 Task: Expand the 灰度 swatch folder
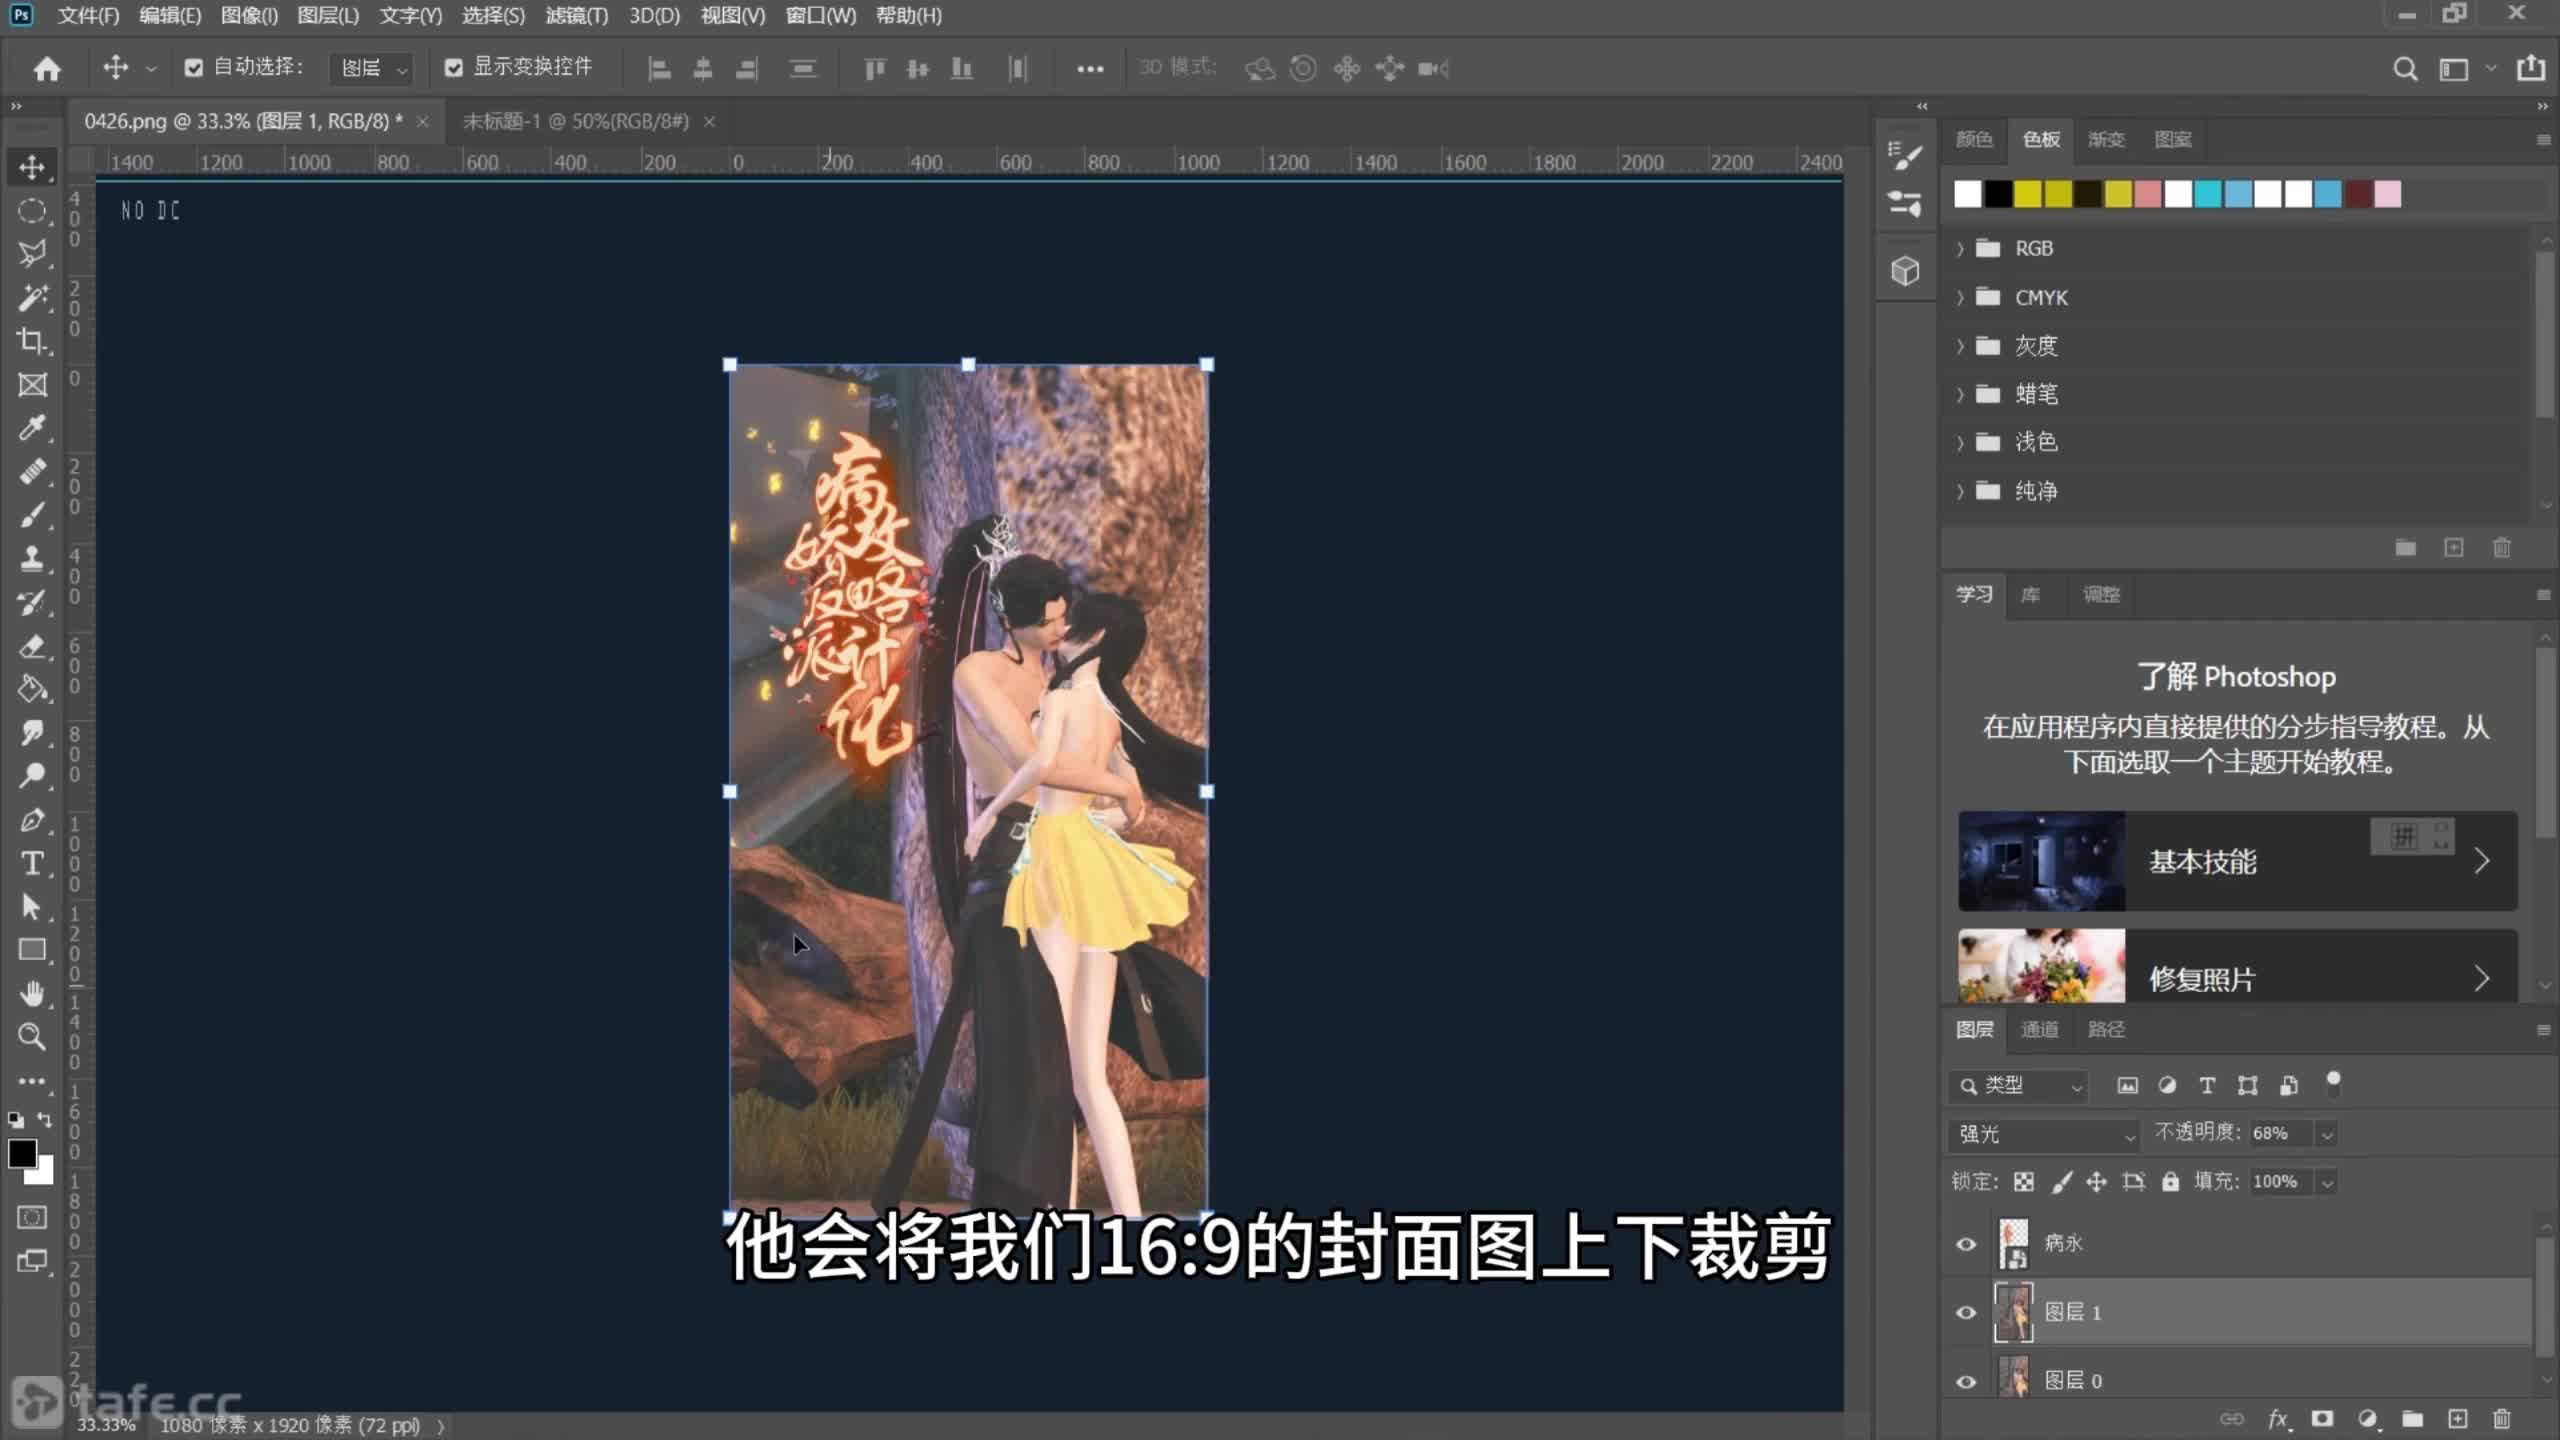click(x=1960, y=346)
